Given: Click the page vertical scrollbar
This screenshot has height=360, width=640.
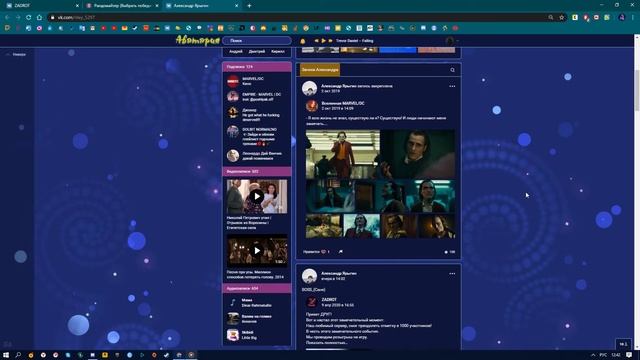Looking at the screenshot, I should coord(637,90).
